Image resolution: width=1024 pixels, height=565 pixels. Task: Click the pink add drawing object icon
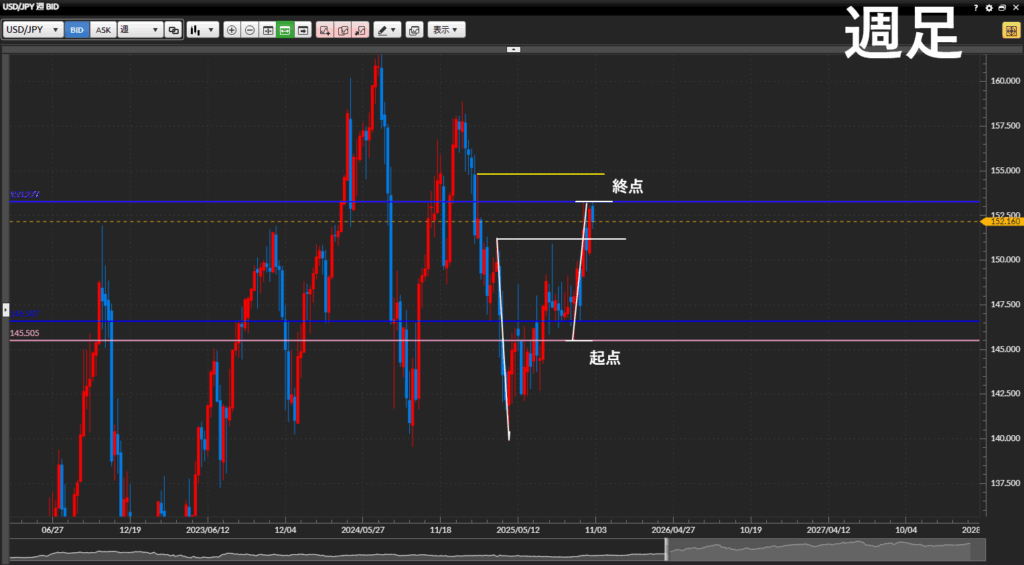pos(325,30)
